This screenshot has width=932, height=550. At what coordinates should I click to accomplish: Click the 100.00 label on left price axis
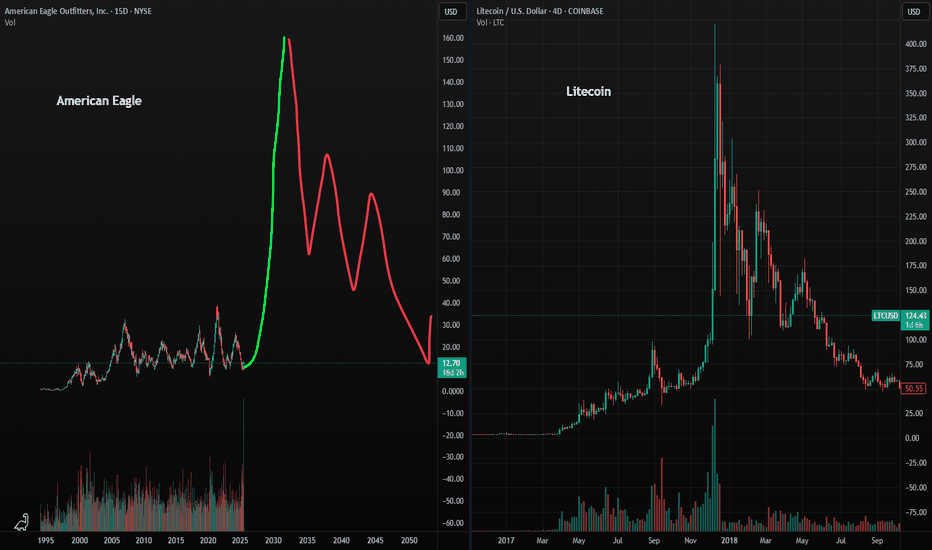coord(453,170)
